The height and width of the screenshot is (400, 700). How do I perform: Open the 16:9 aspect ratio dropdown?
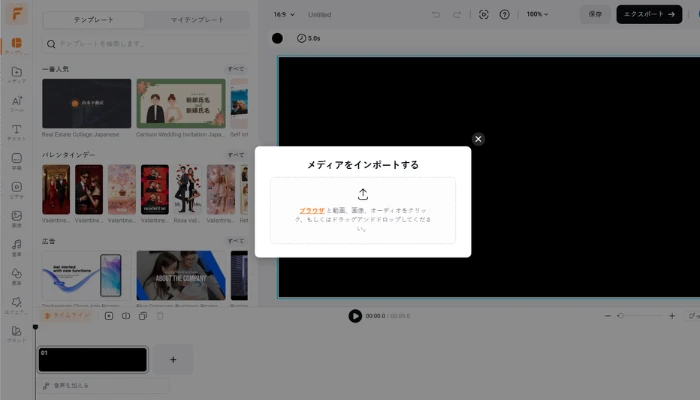click(x=284, y=15)
